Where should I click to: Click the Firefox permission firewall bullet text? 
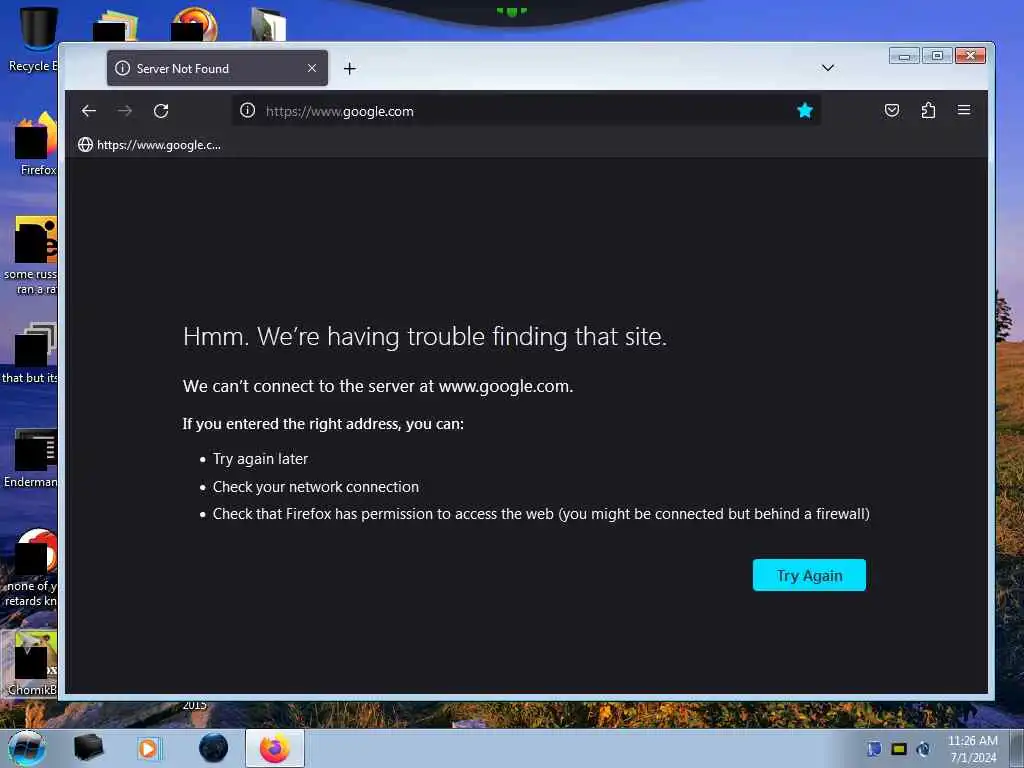[541, 514]
